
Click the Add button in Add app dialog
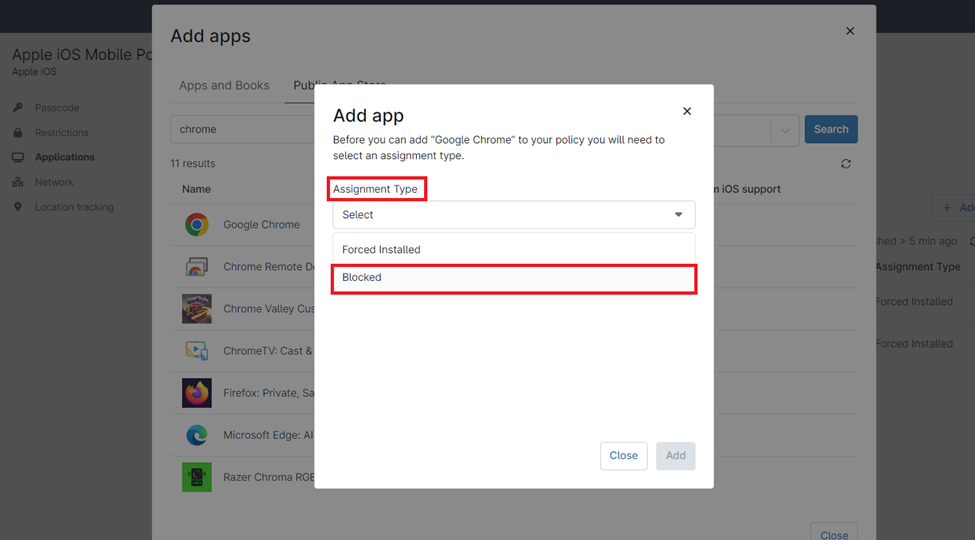[x=675, y=456]
